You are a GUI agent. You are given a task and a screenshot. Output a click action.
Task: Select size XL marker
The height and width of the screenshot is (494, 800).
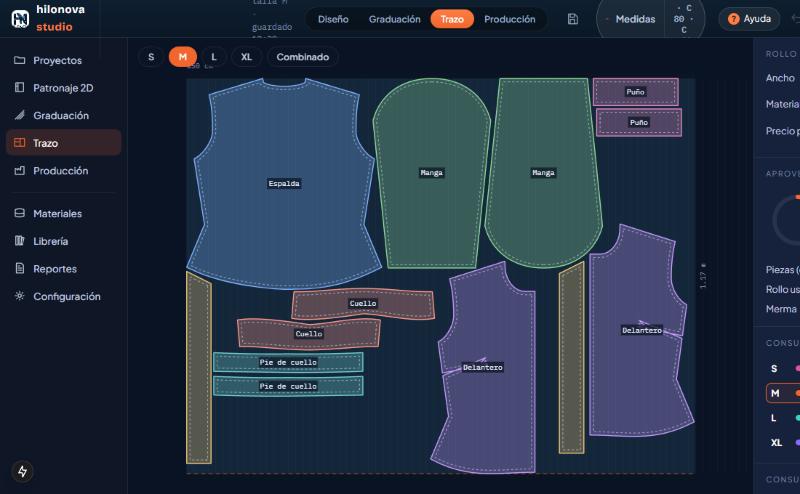[246, 57]
